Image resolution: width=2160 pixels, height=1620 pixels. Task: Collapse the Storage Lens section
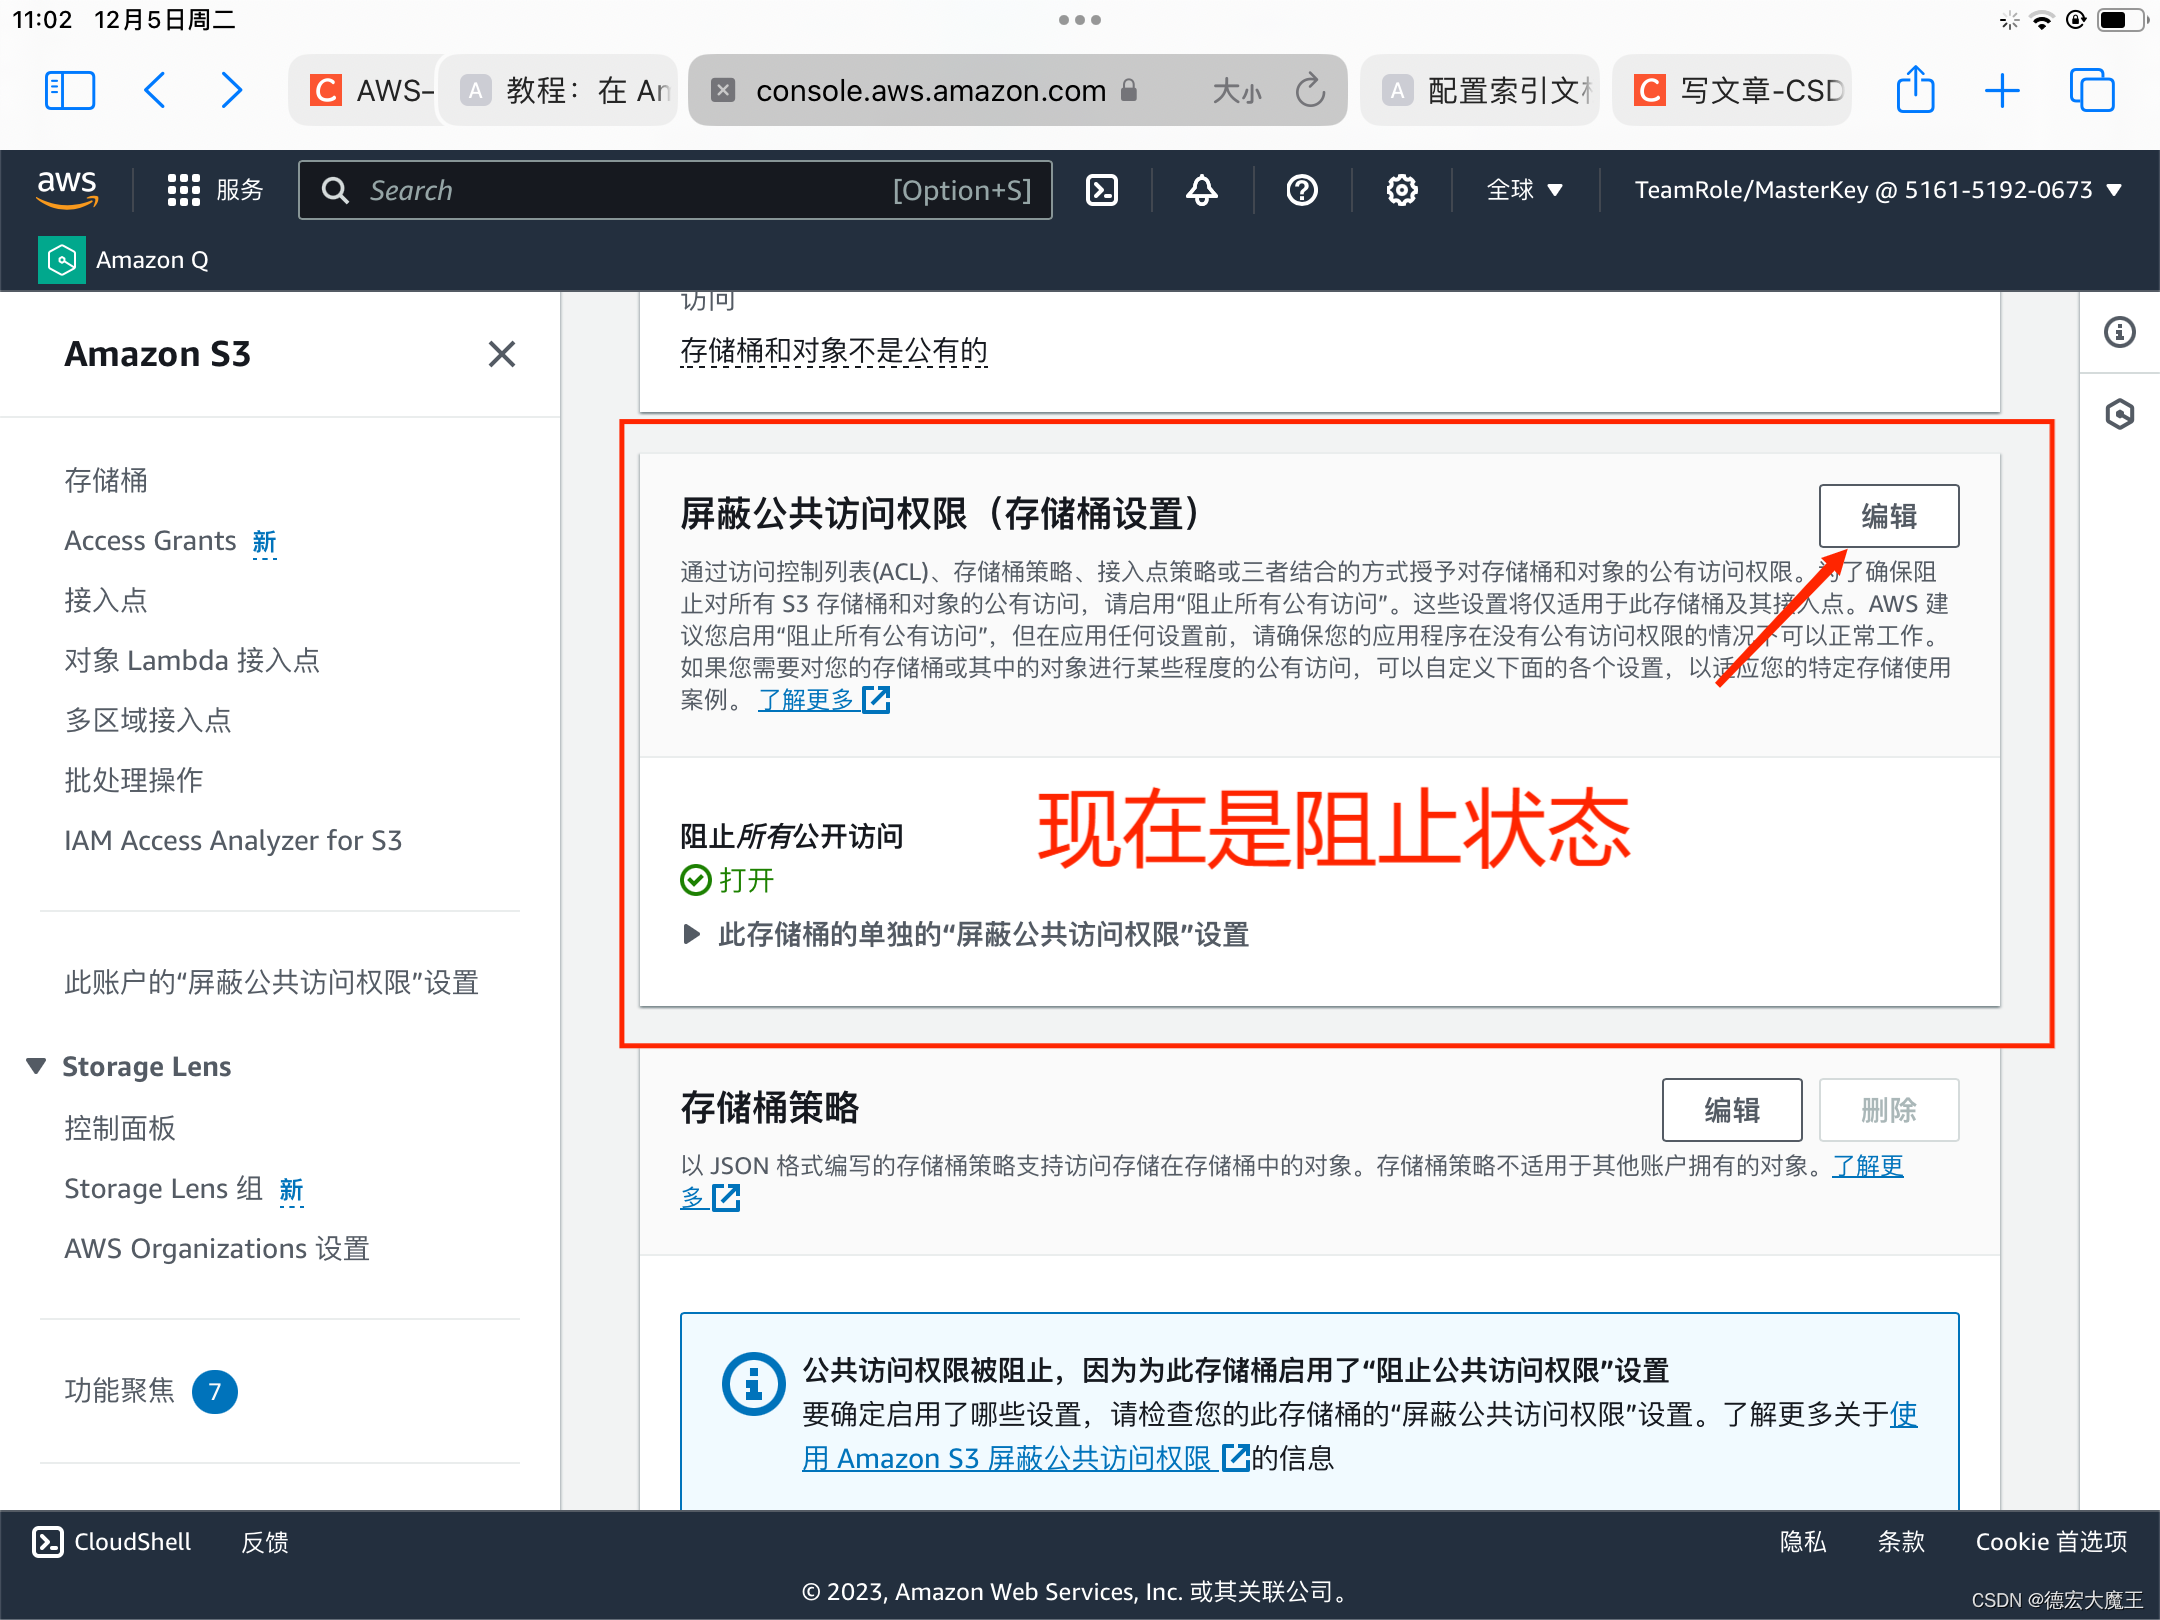point(36,1066)
